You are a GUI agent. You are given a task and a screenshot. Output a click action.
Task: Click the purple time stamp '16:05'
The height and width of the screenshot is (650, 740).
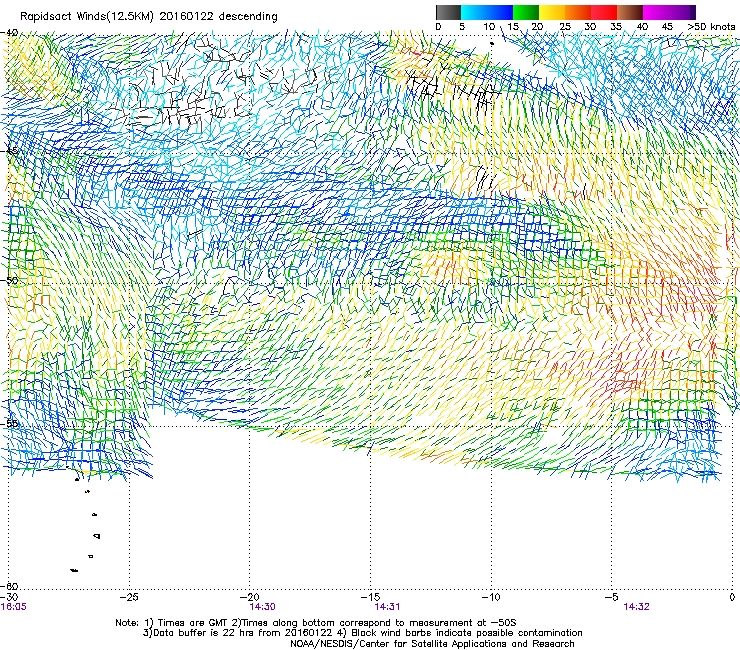pos(14,607)
